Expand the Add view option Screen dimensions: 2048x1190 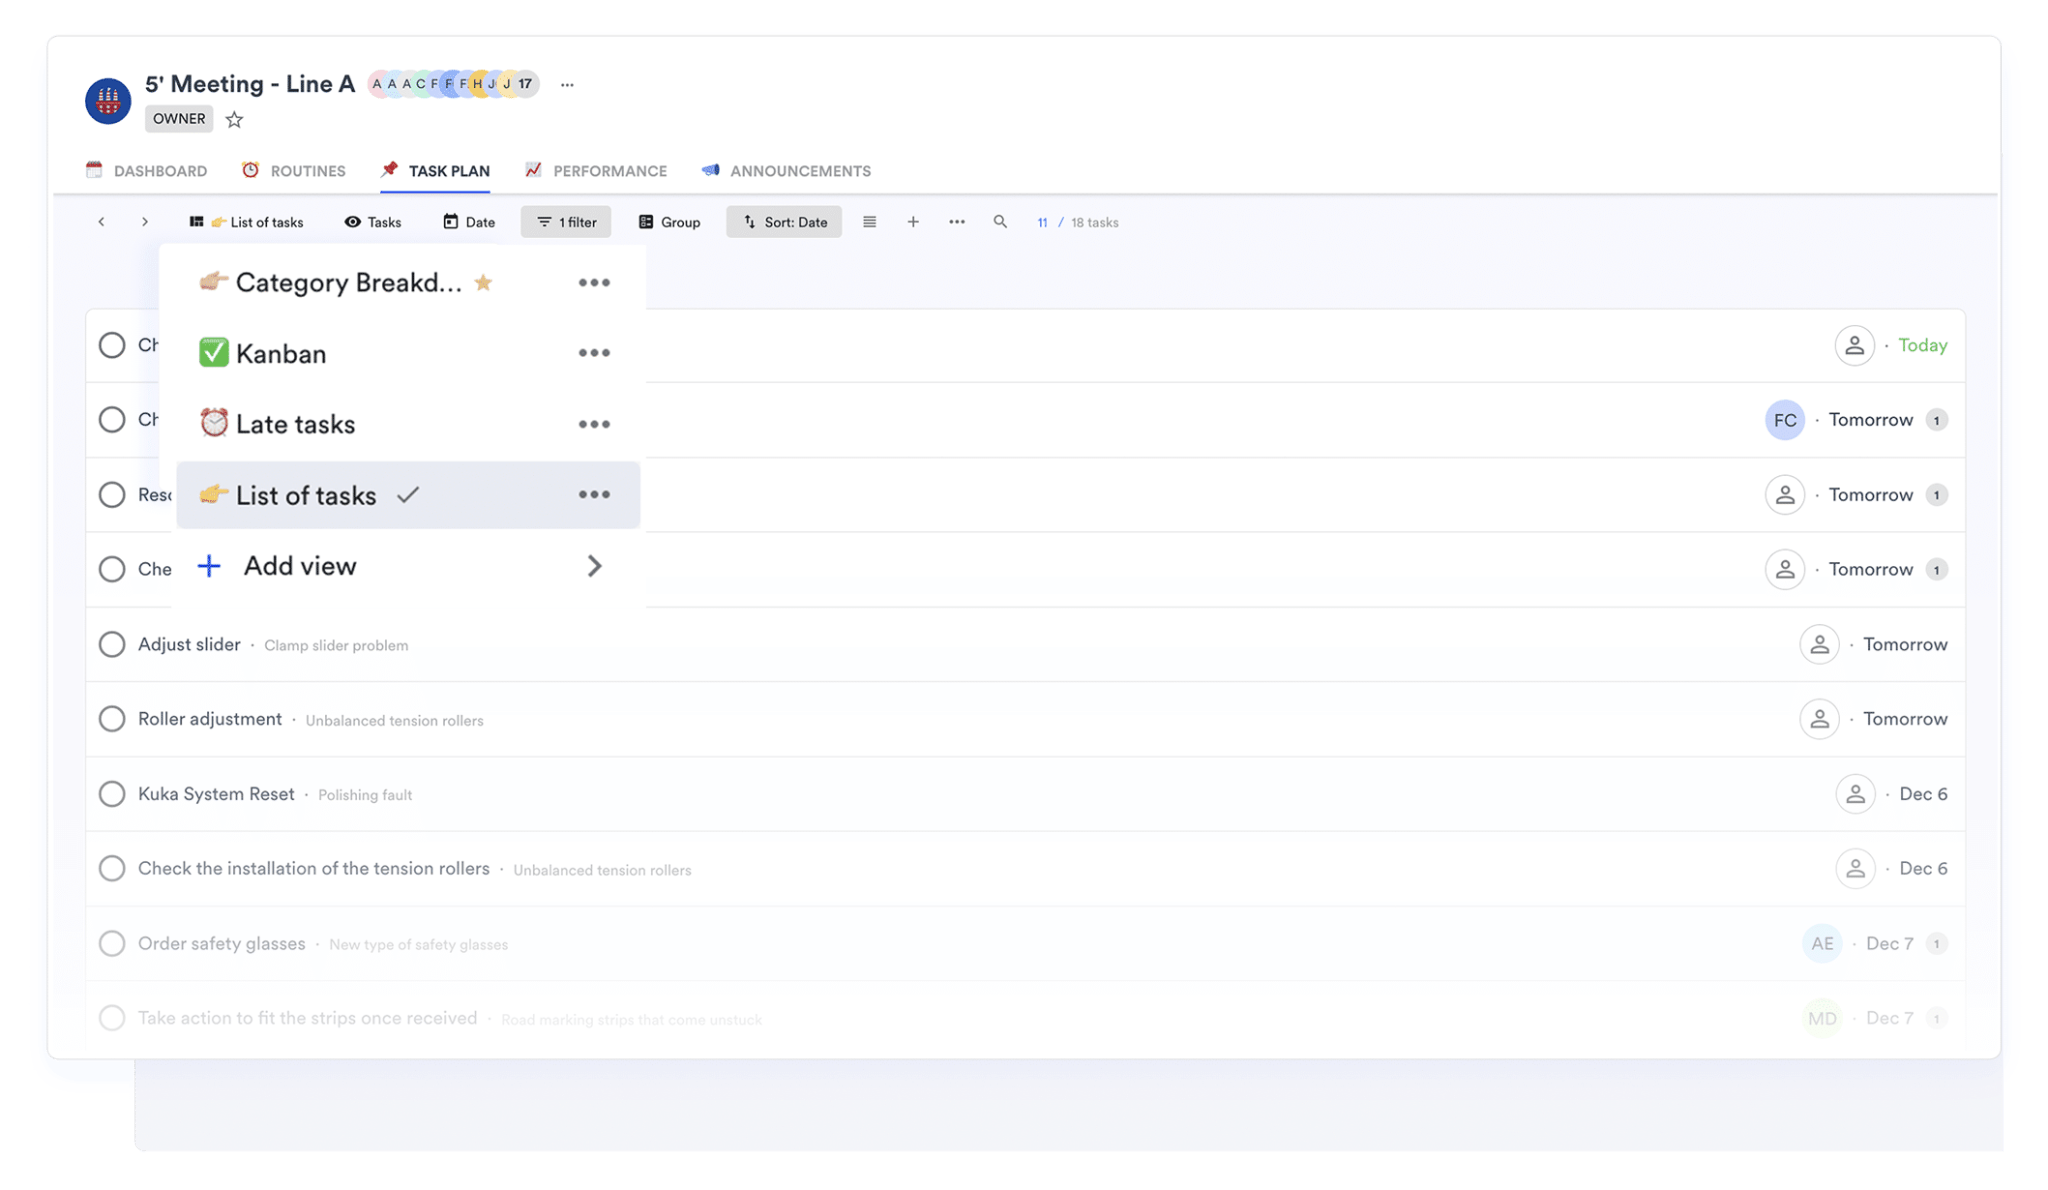pos(298,566)
